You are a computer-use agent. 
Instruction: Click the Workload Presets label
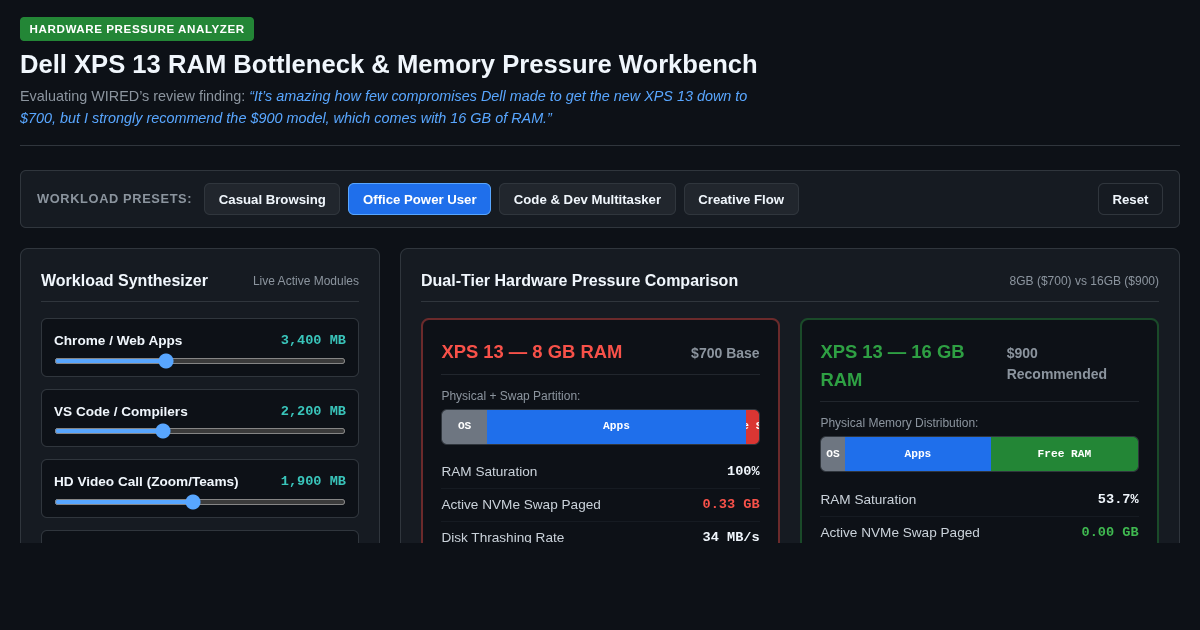click(114, 199)
